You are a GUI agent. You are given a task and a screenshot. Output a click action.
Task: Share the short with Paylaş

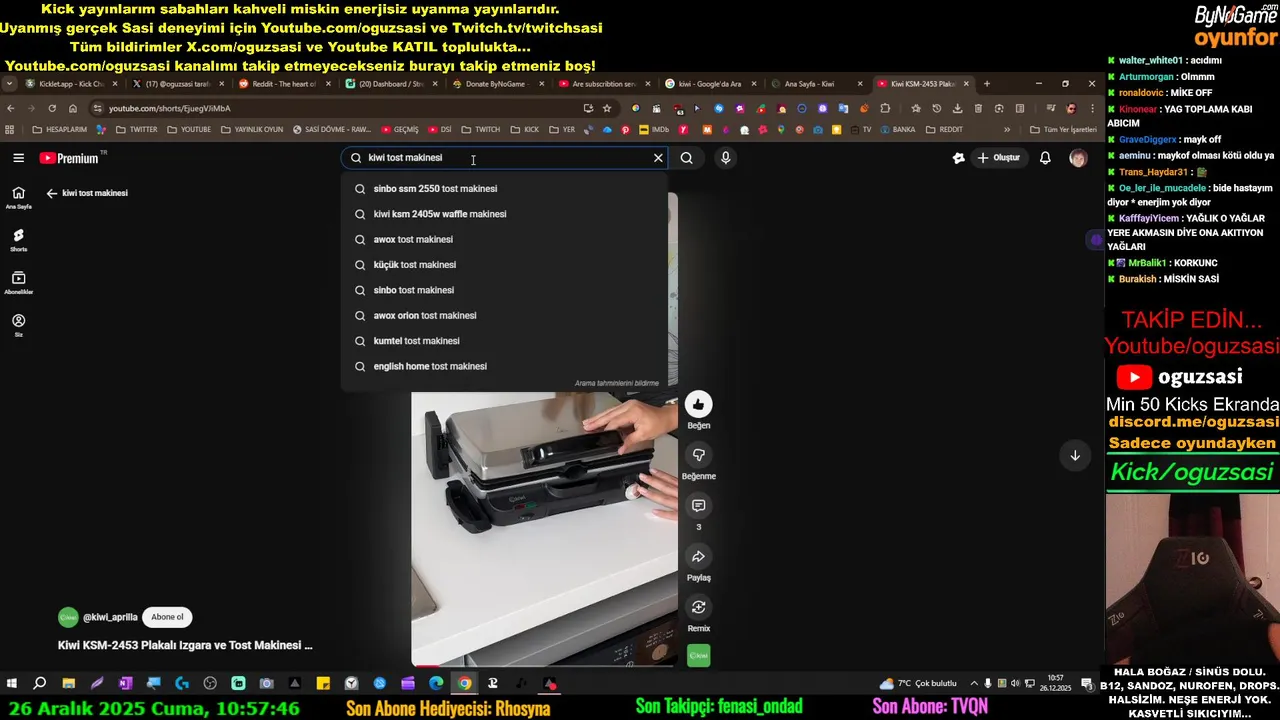tap(698, 557)
